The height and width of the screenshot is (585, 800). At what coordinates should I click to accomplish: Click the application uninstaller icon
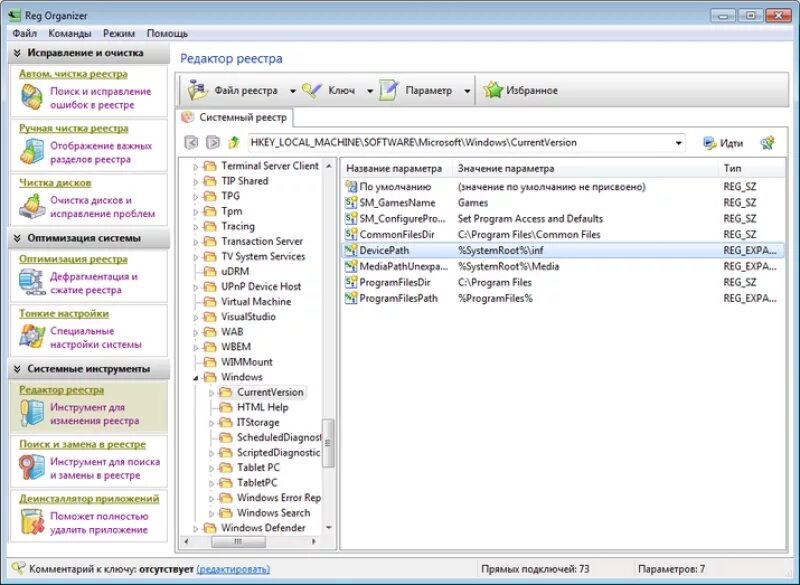click(x=32, y=522)
